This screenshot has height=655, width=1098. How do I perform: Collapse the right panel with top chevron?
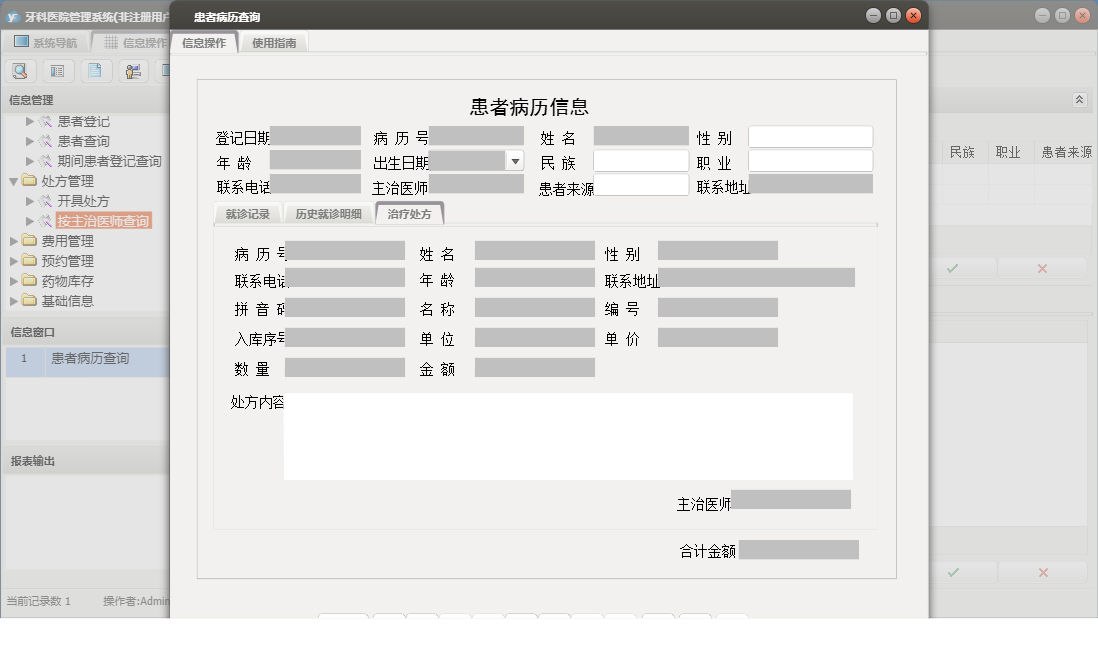(x=1078, y=100)
